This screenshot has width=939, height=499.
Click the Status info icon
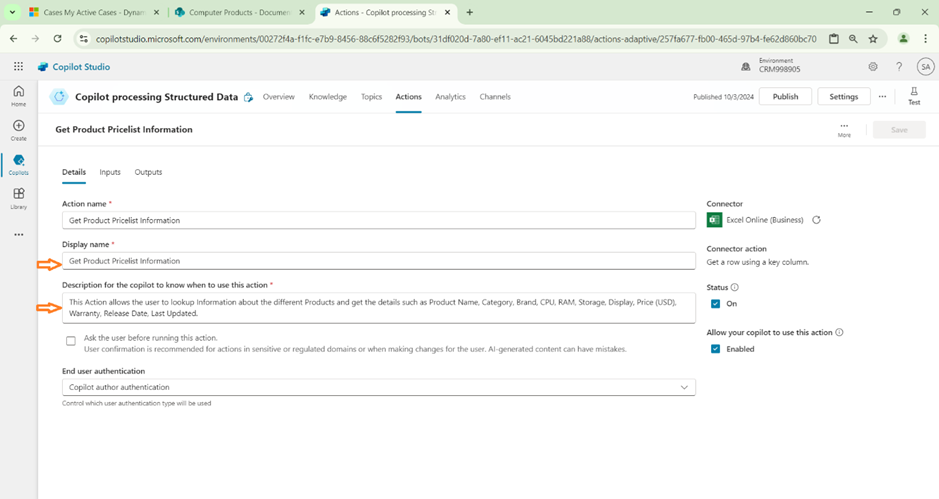click(x=735, y=287)
